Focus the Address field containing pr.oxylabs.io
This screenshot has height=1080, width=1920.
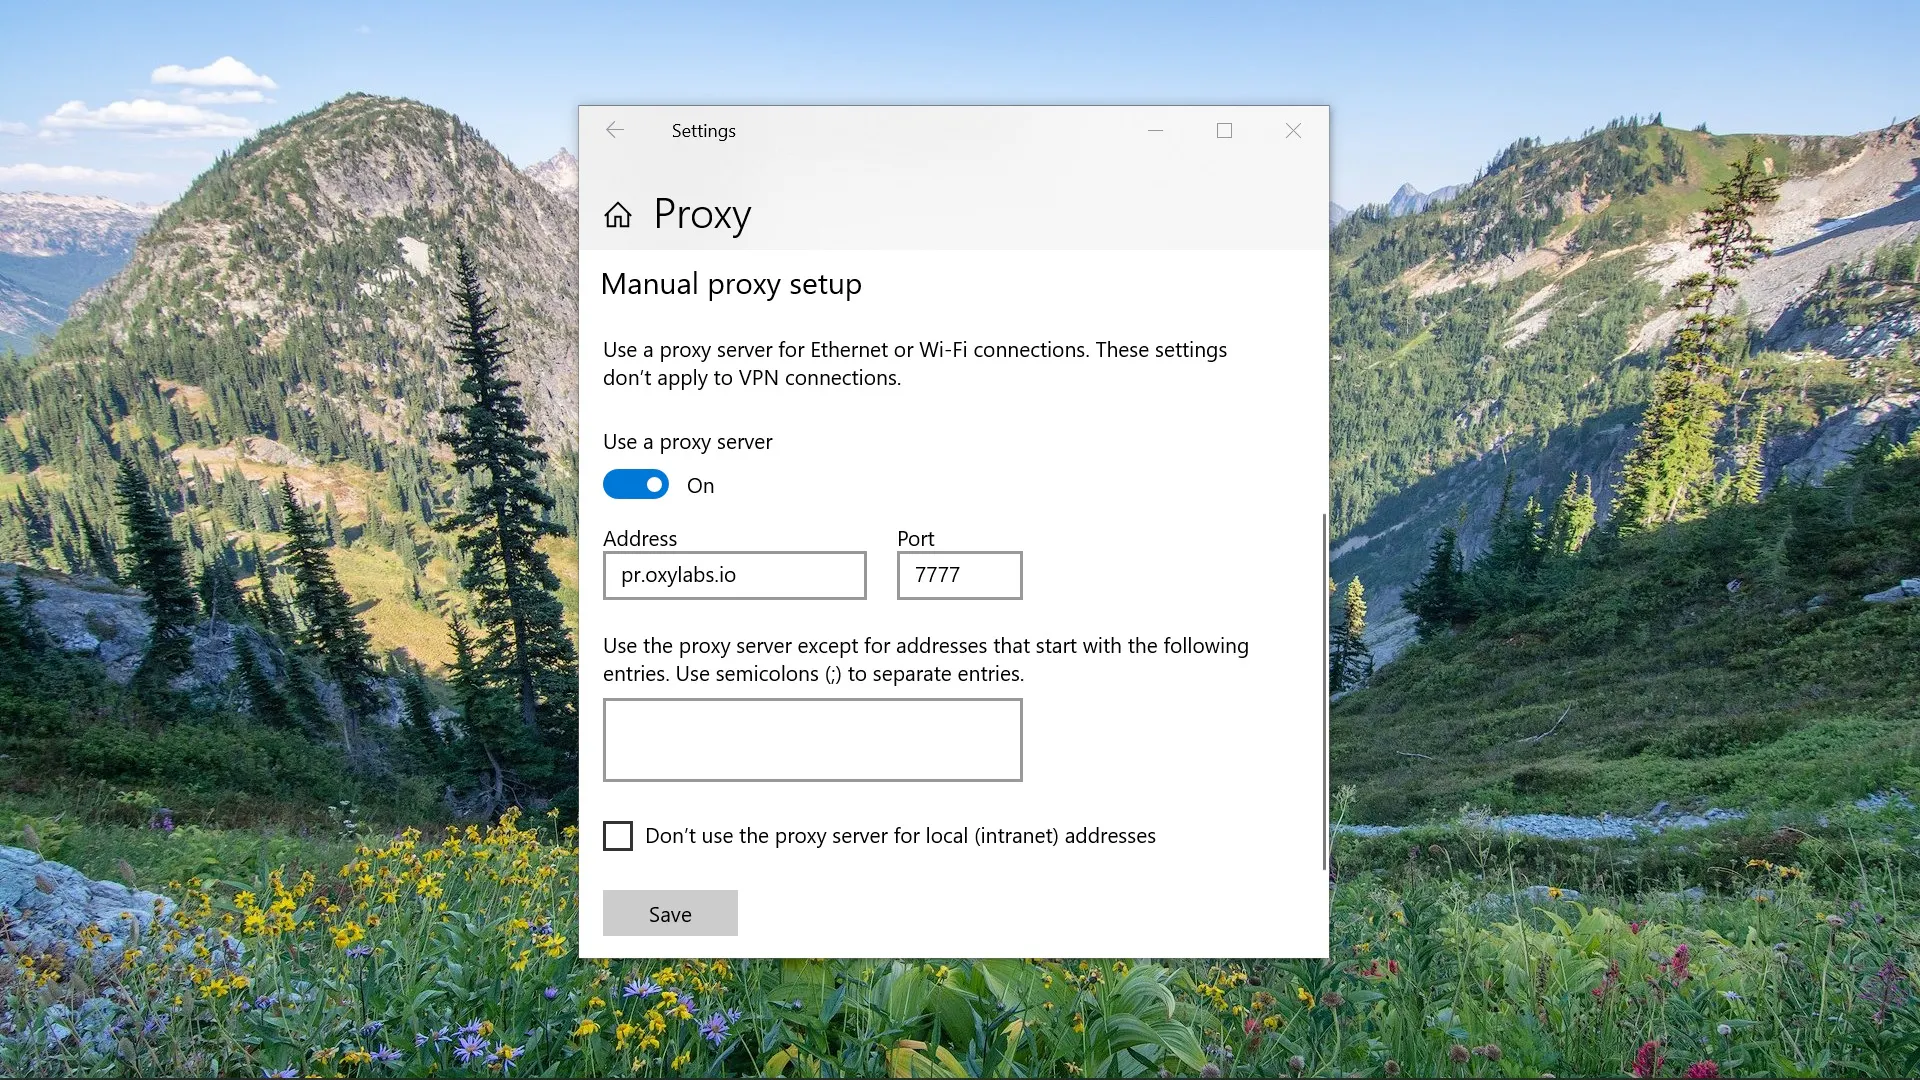pos(734,575)
